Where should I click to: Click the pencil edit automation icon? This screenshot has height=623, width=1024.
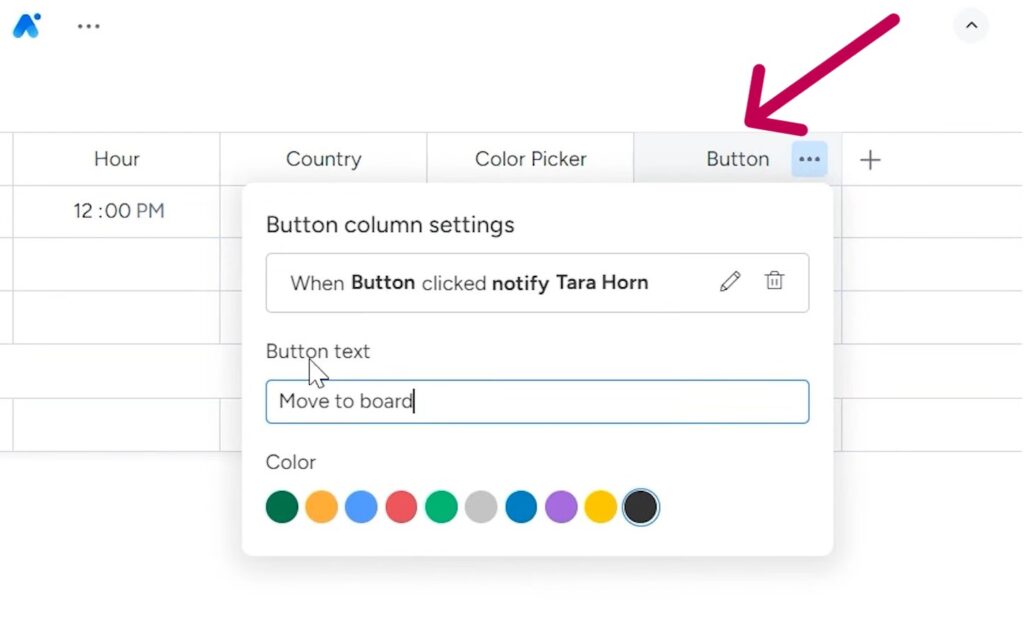pos(730,282)
